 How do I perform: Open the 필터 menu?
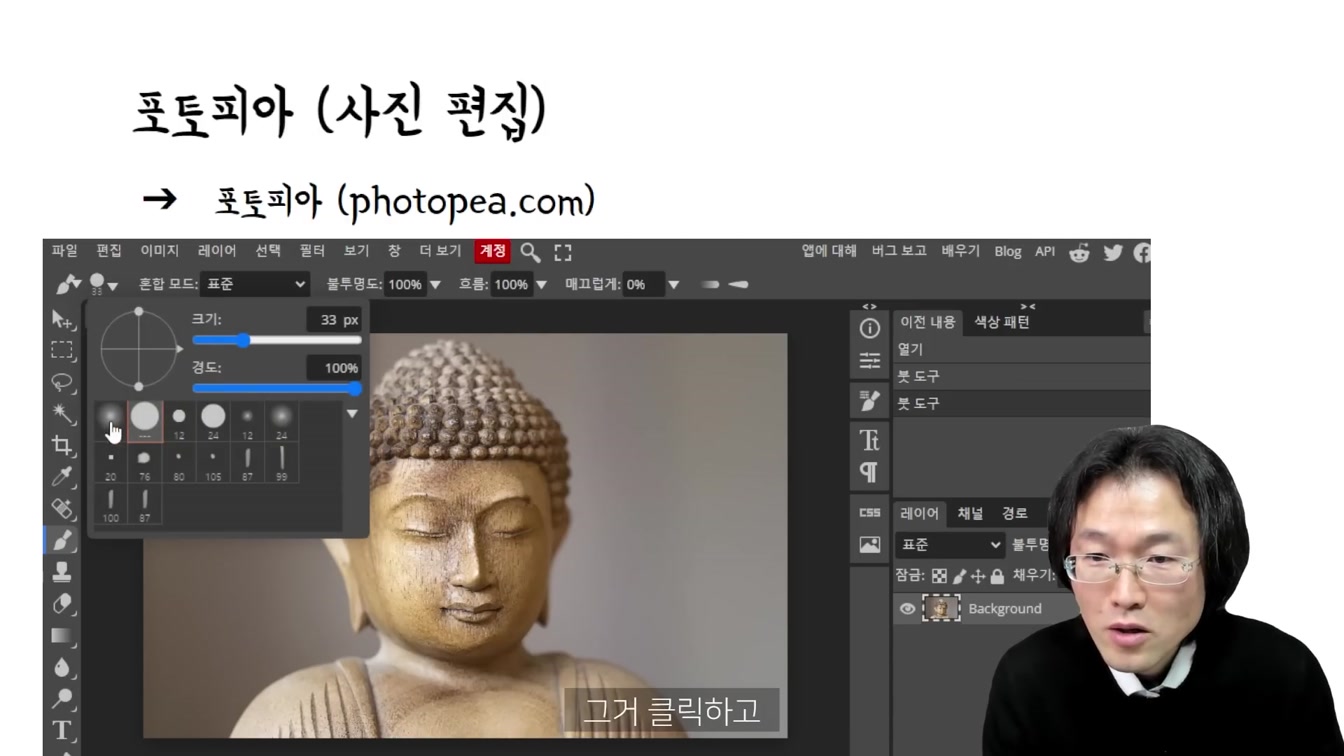pos(312,251)
